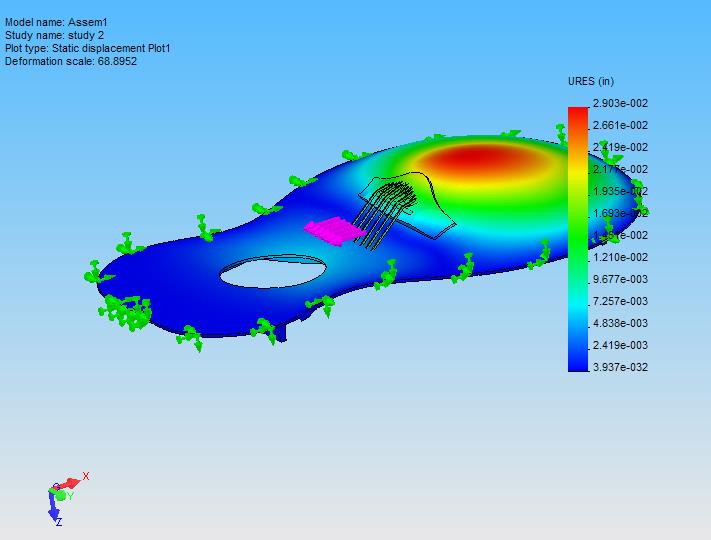Select the string lines sketch on the model
This screenshot has width=711, height=540.
coord(385,214)
